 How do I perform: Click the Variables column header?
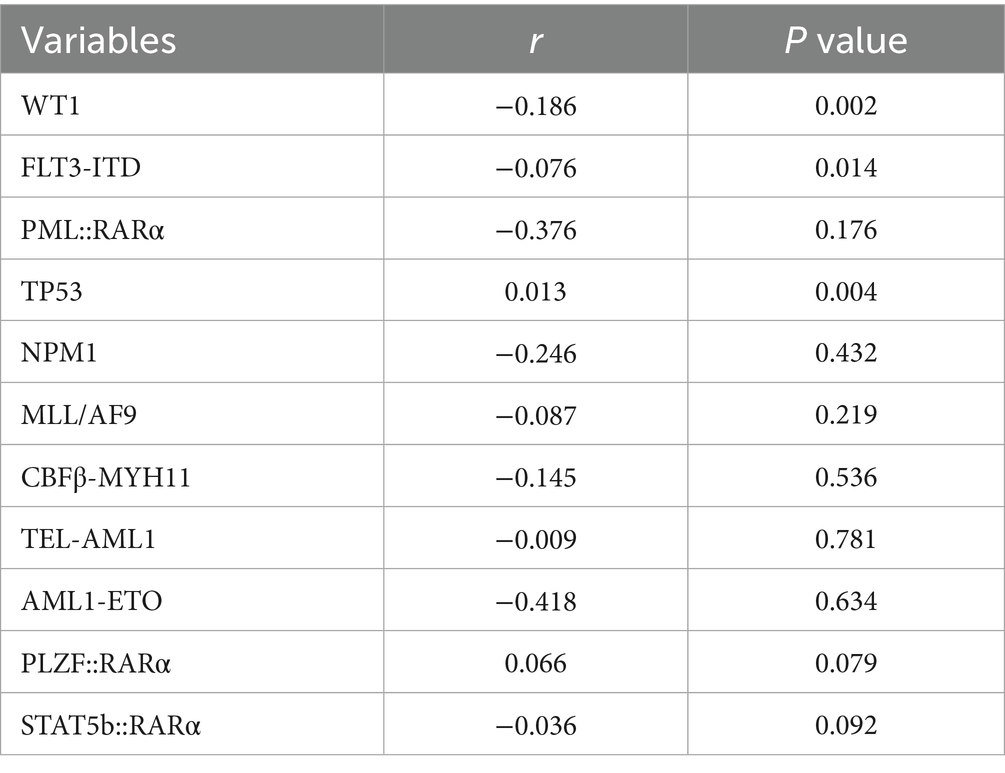pos(99,39)
